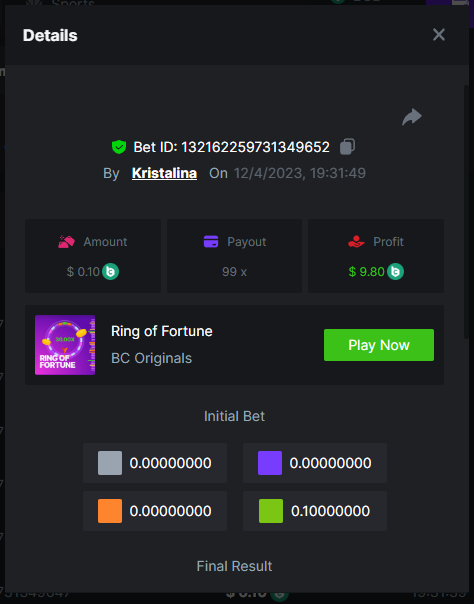
Task: Select the gray color swatch
Action: click(x=110, y=463)
